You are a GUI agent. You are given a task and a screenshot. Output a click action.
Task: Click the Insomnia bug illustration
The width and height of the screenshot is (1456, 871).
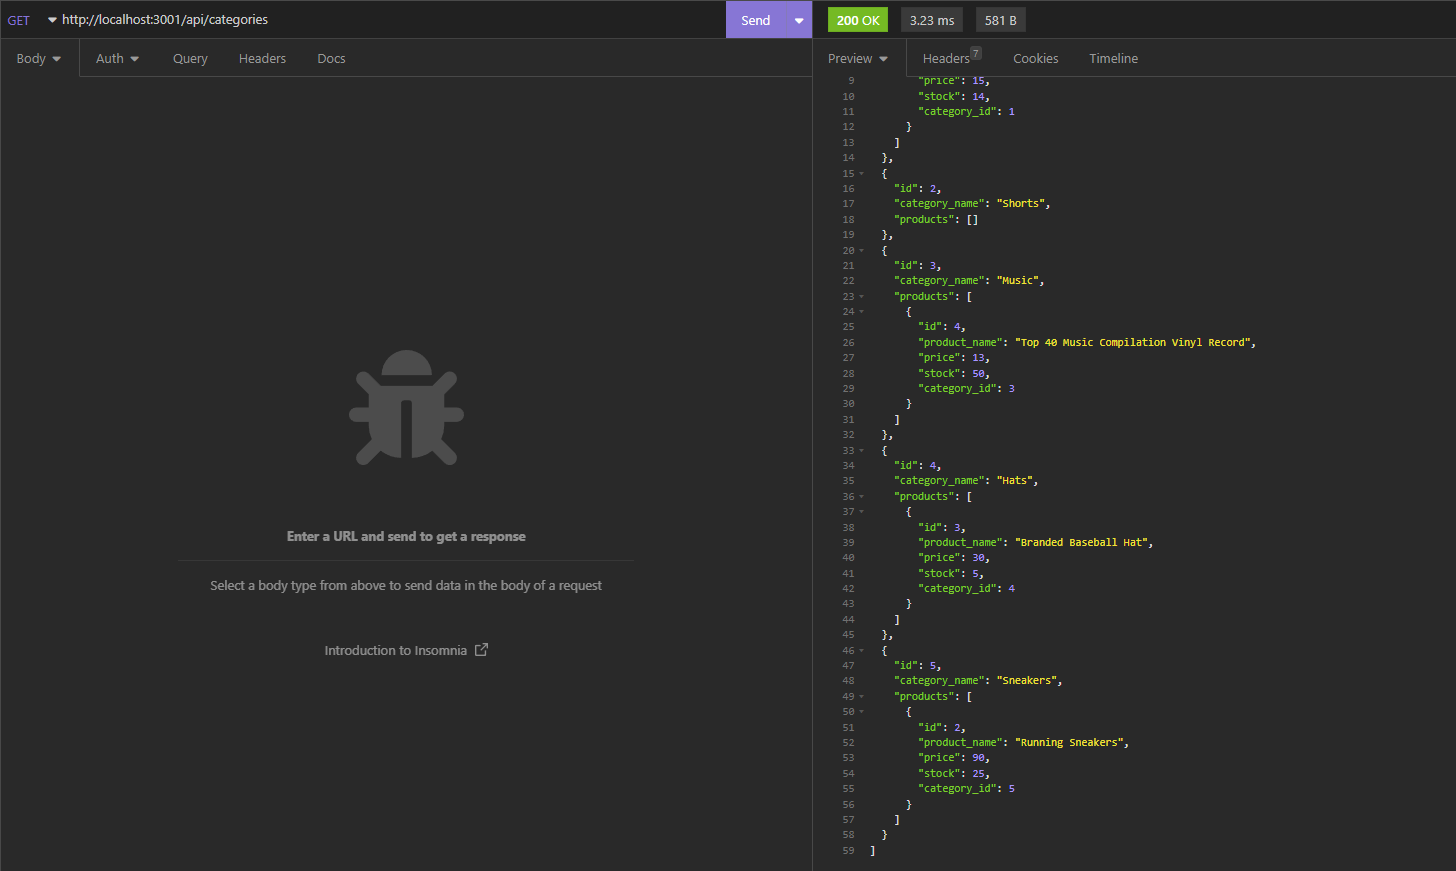pos(406,408)
